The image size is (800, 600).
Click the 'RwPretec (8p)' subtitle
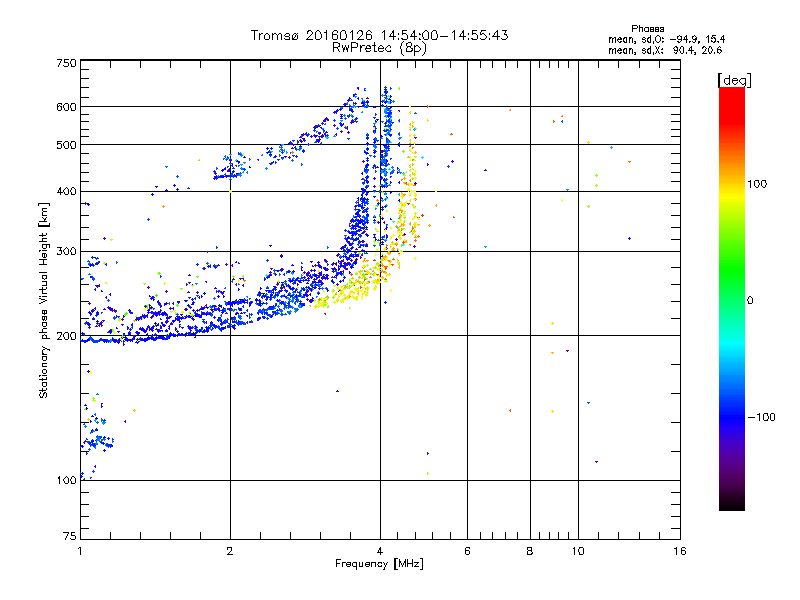pyautogui.click(x=379, y=48)
